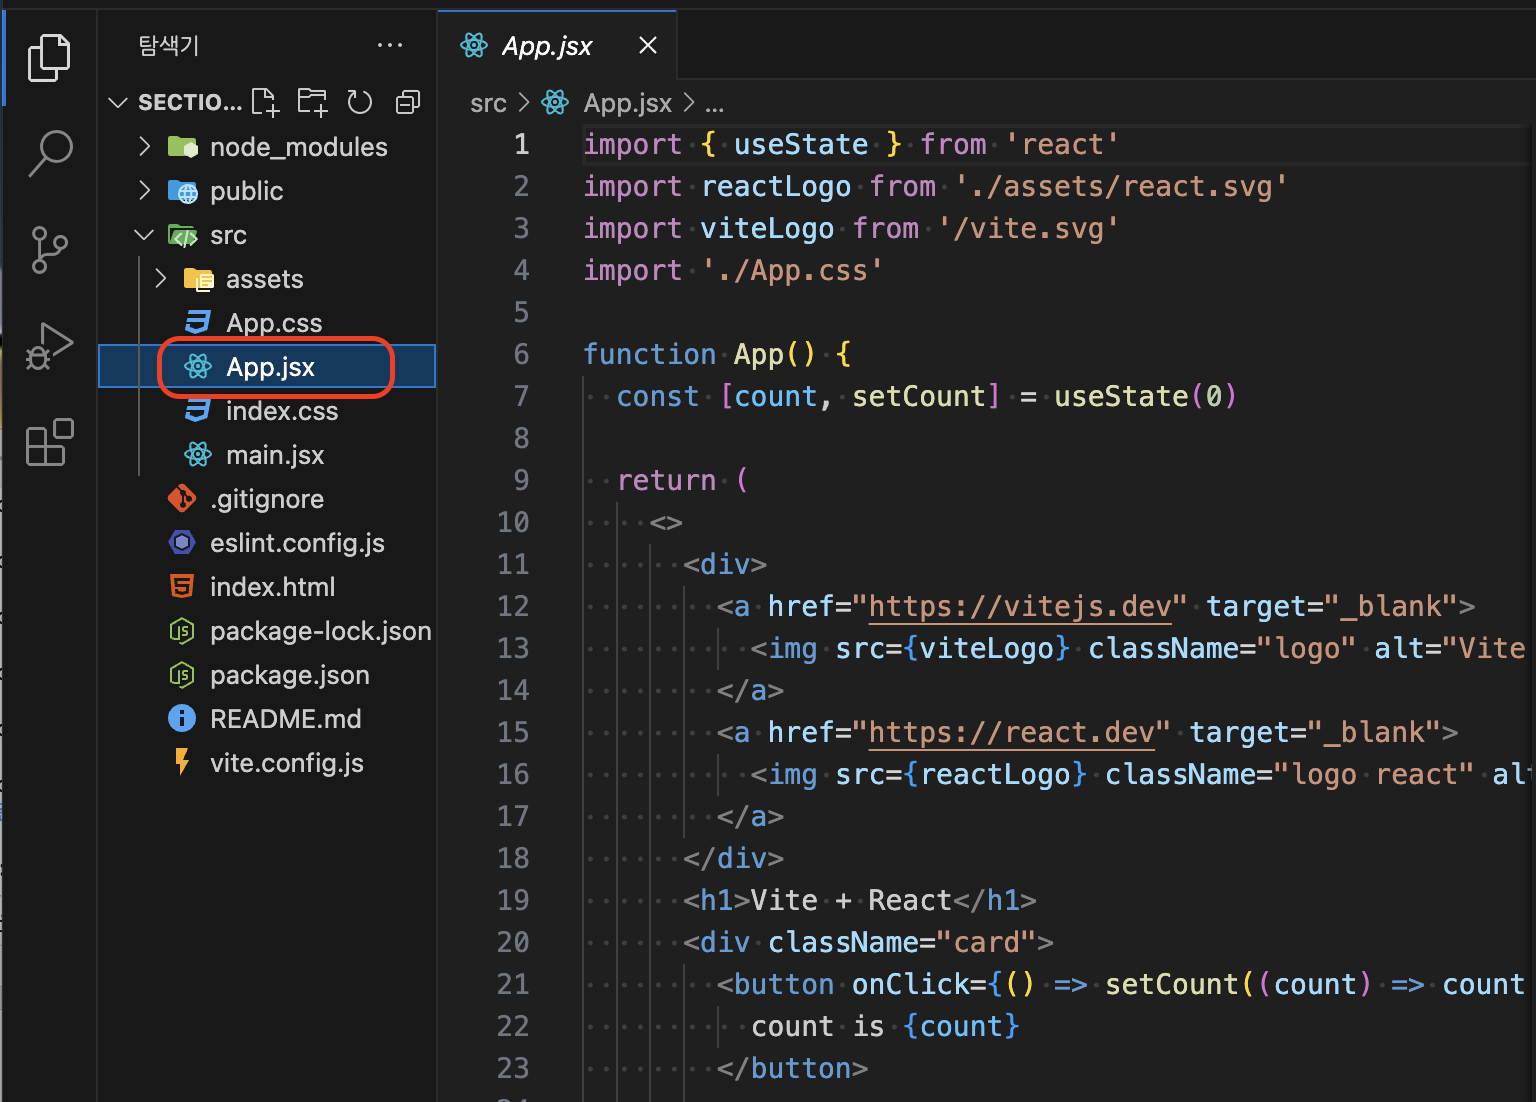The height and width of the screenshot is (1102, 1536).
Task: Click the Explorer title '탐색기'
Action: tap(169, 45)
